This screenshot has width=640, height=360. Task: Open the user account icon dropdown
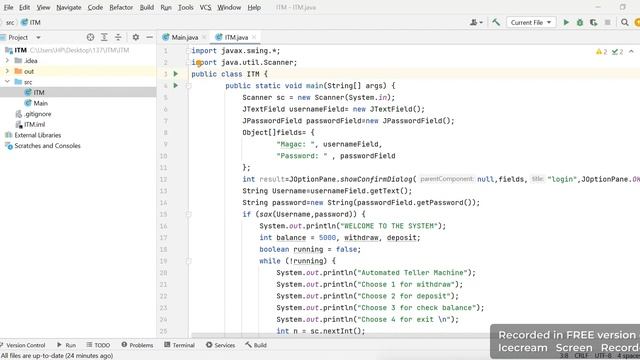(476, 22)
